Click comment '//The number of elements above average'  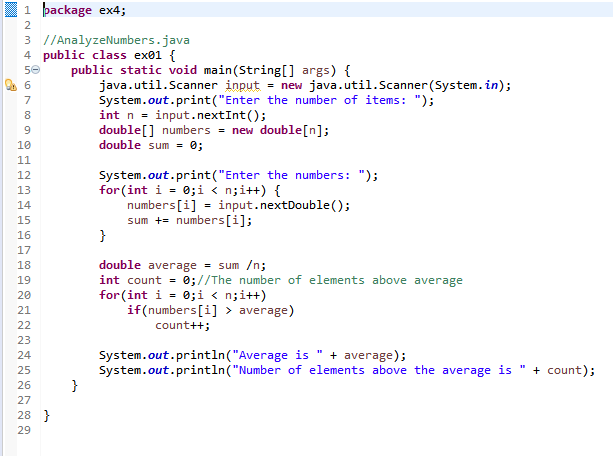330,280
